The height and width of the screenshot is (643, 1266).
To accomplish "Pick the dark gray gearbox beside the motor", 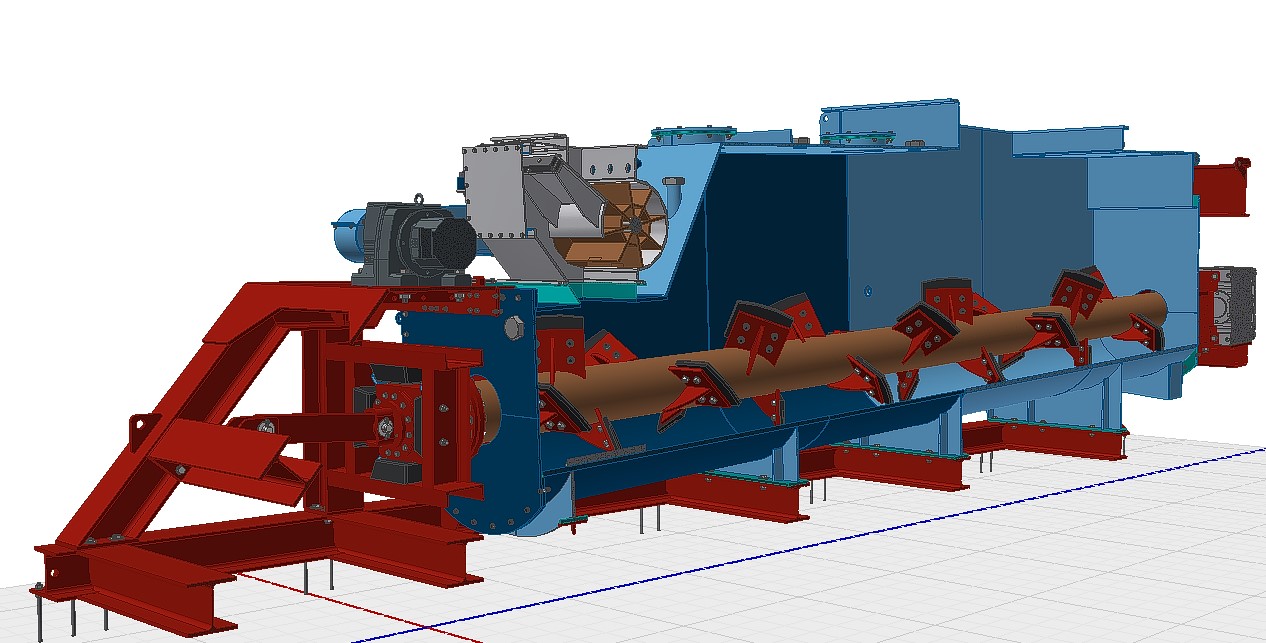I will [415, 242].
